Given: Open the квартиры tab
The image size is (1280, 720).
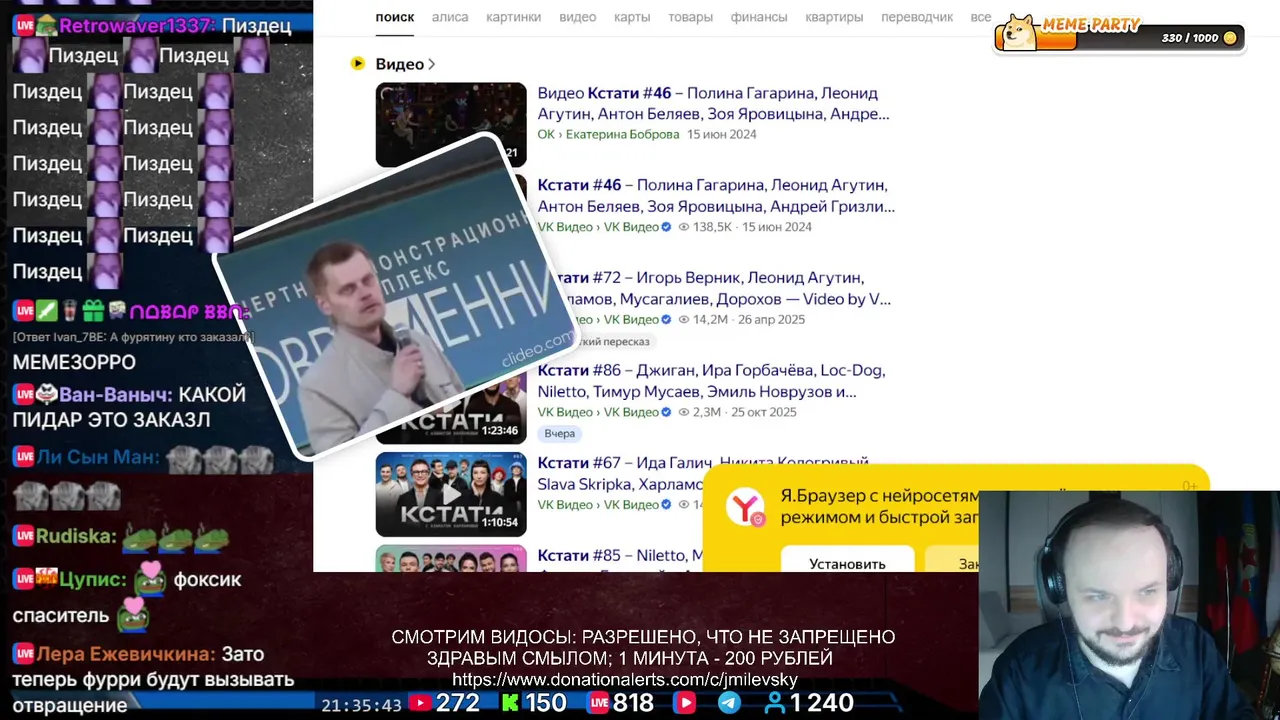Looking at the screenshot, I should click(x=834, y=17).
